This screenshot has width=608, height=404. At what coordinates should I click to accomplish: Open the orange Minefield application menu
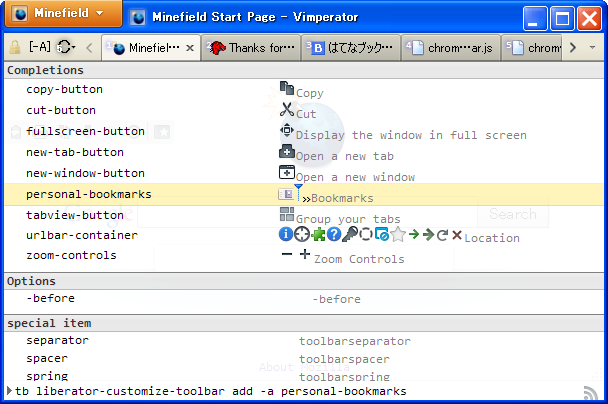click(63, 13)
